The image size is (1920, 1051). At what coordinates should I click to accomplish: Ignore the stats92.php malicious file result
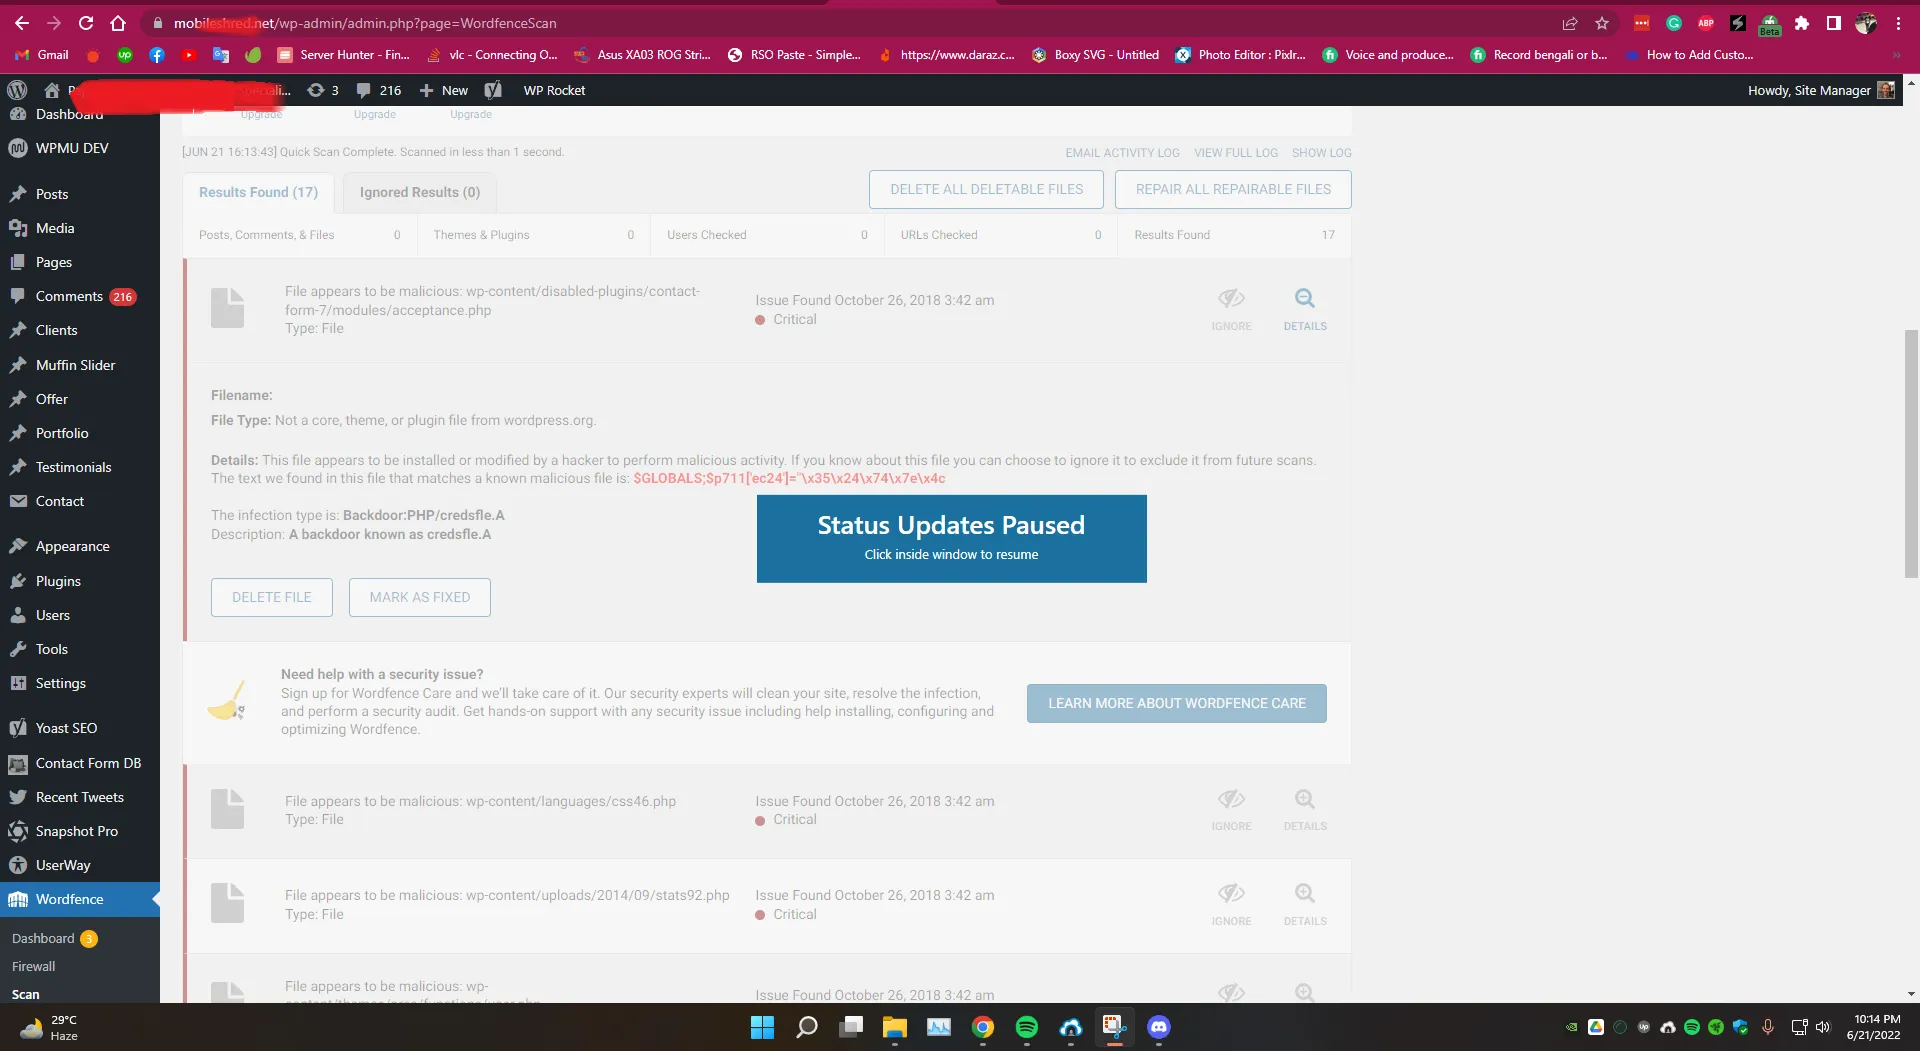click(1231, 904)
